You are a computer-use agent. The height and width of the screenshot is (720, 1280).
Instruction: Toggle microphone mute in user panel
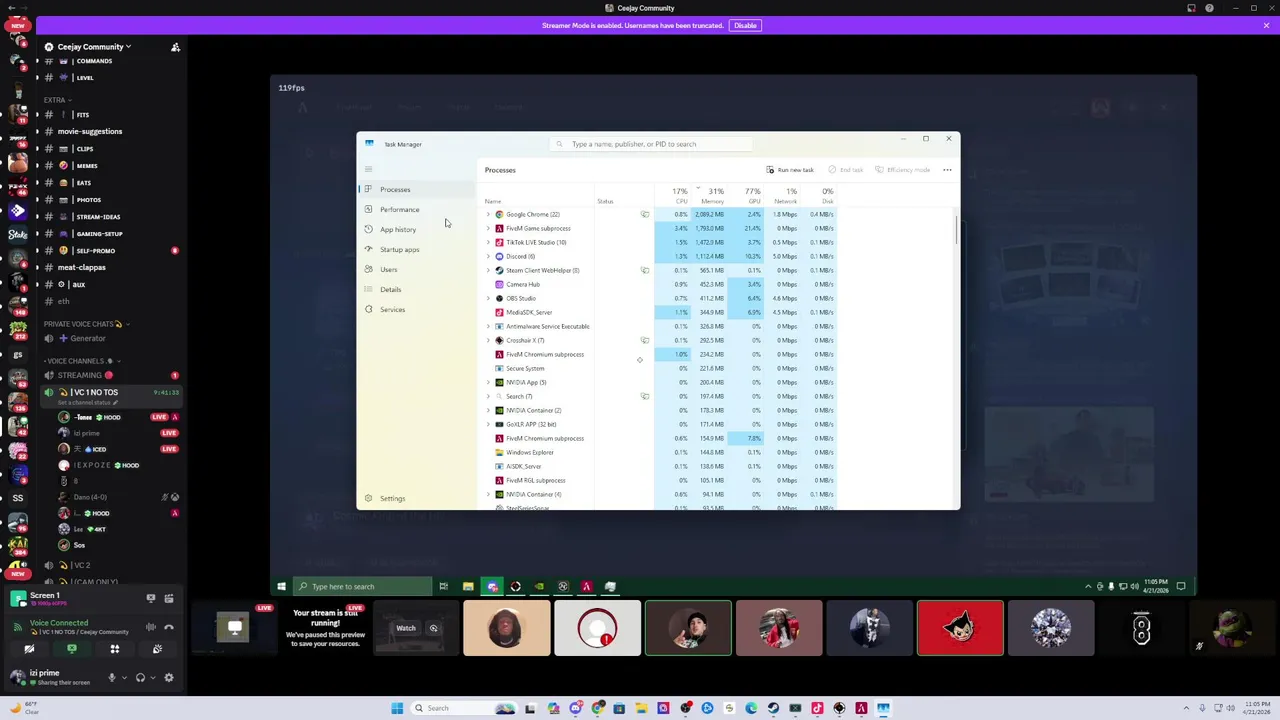pyautogui.click(x=111, y=678)
